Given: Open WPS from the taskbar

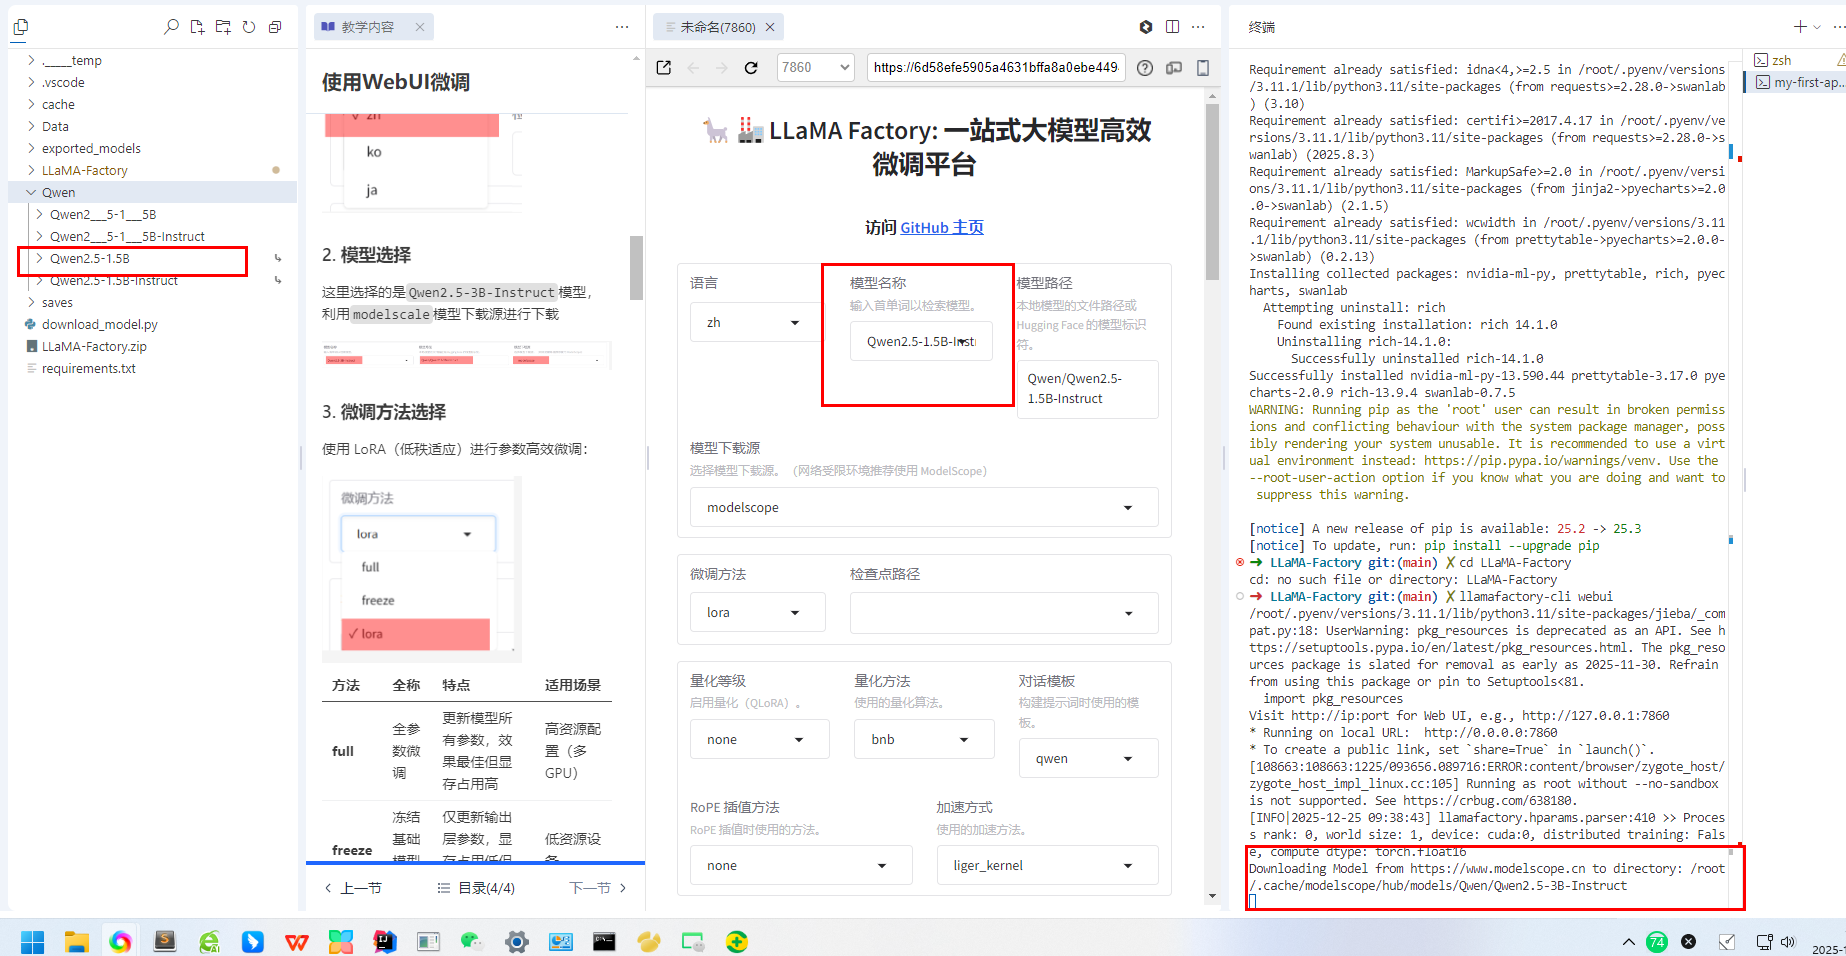Looking at the screenshot, I should point(297,941).
